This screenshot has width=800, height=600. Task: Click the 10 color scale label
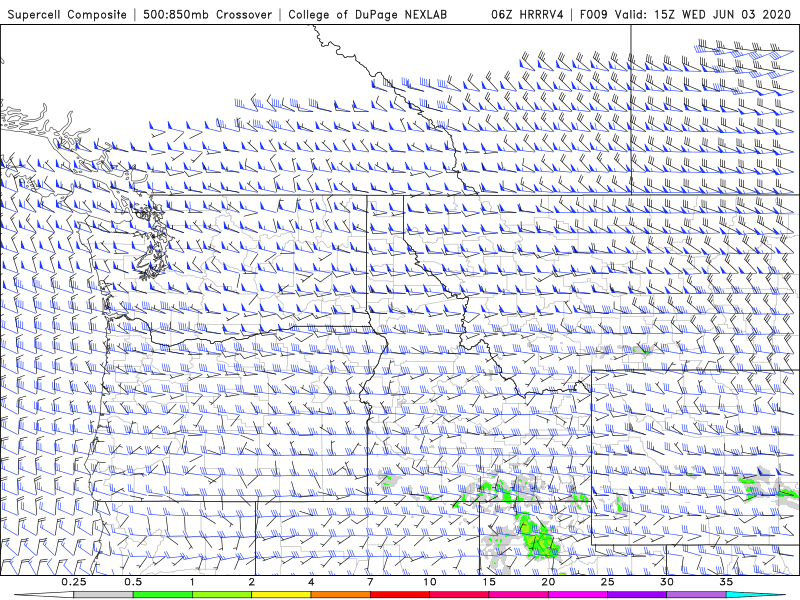(x=430, y=582)
